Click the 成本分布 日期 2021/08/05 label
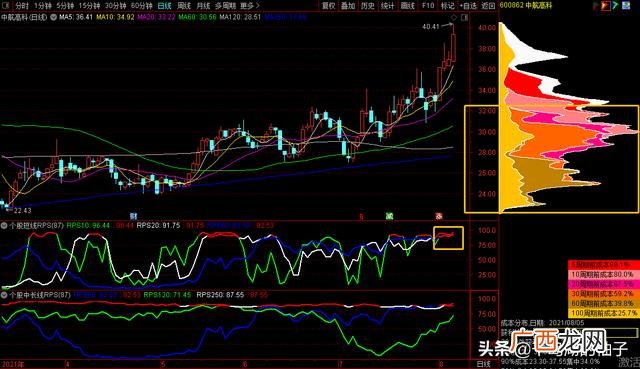The height and width of the screenshot is (369, 640). (542, 323)
